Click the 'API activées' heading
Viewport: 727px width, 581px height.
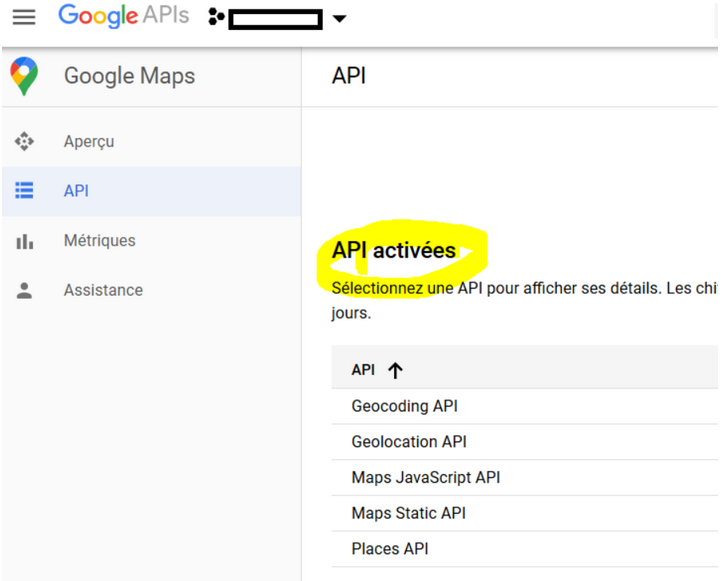click(x=394, y=250)
